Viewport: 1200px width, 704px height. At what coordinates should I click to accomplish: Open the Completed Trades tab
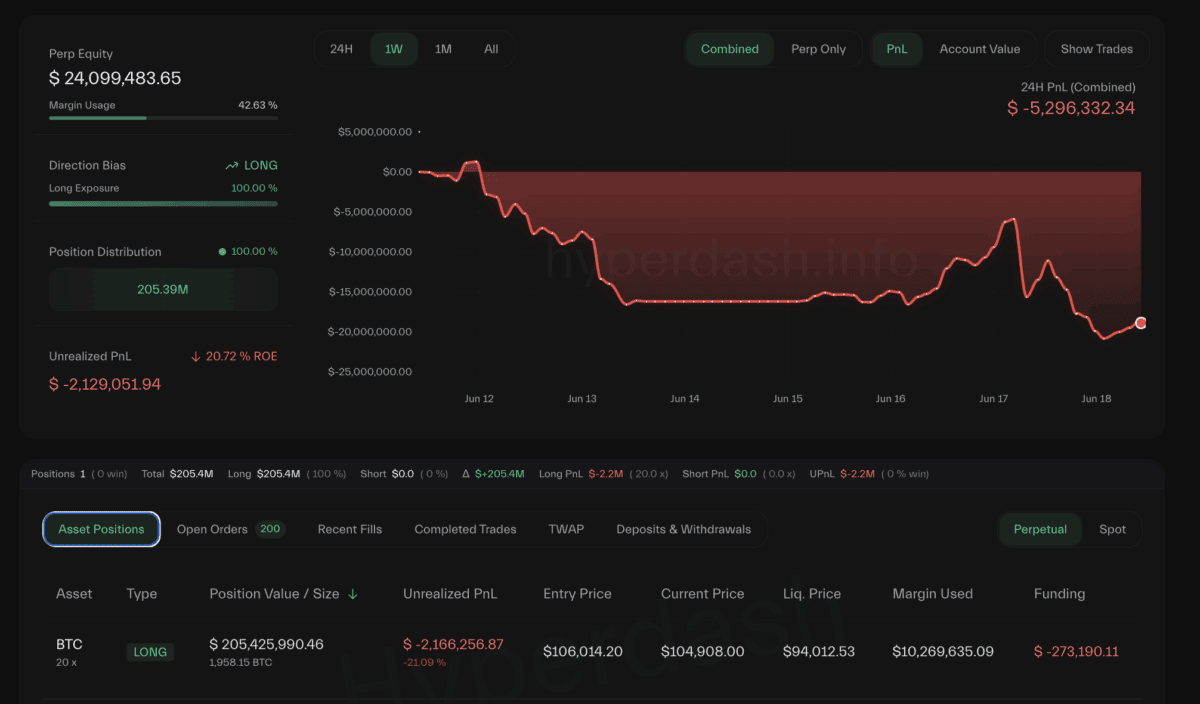click(x=465, y=529)
